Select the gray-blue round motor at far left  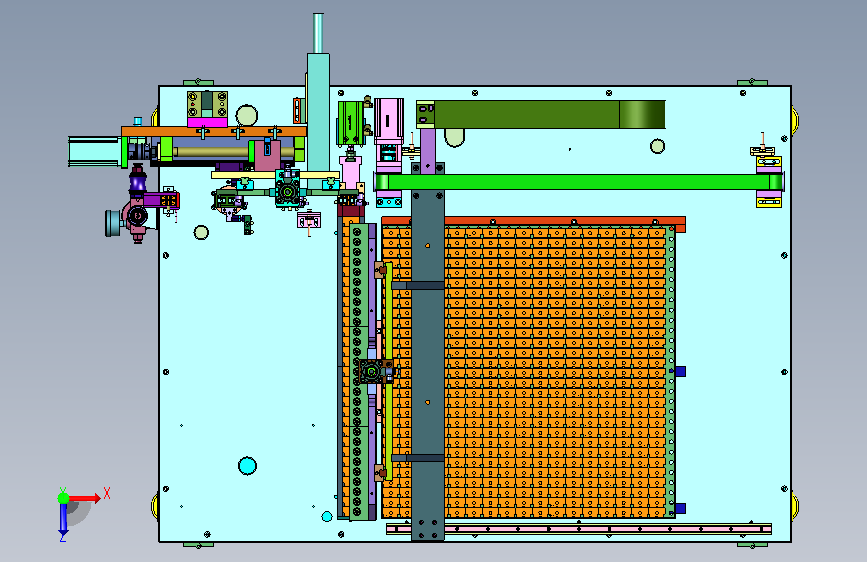pos(114,223)
